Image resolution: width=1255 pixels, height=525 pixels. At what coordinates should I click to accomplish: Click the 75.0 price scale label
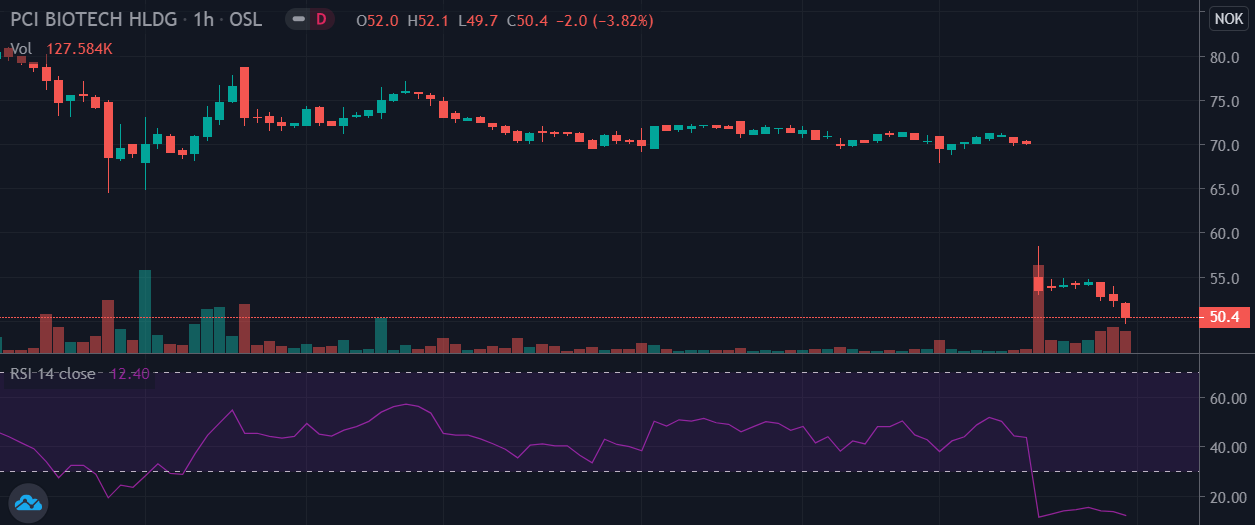(1225, 102)
